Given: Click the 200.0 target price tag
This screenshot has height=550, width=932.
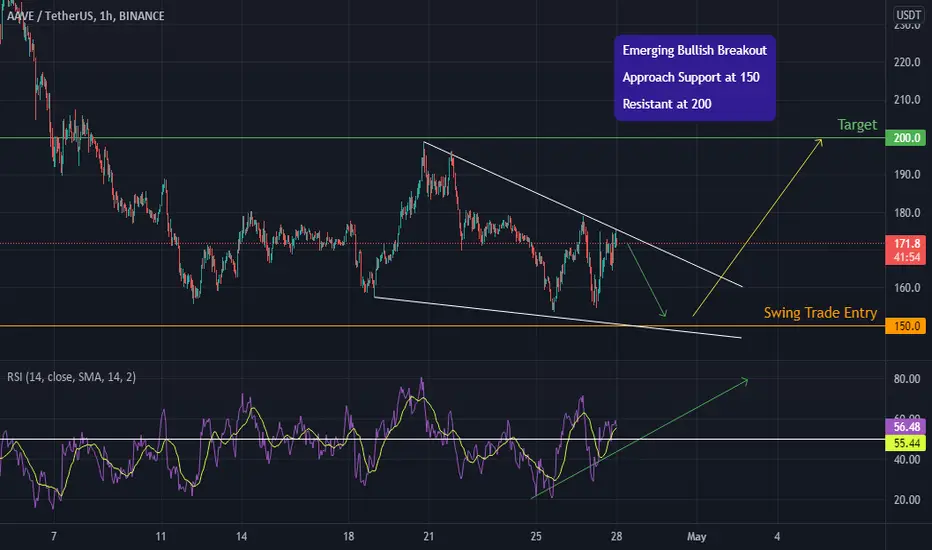Looking at the screenshot, I should pos(906,138).
